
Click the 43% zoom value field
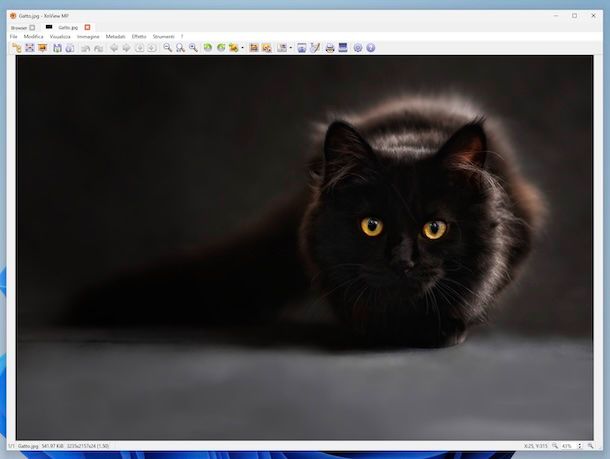point(568,446)
